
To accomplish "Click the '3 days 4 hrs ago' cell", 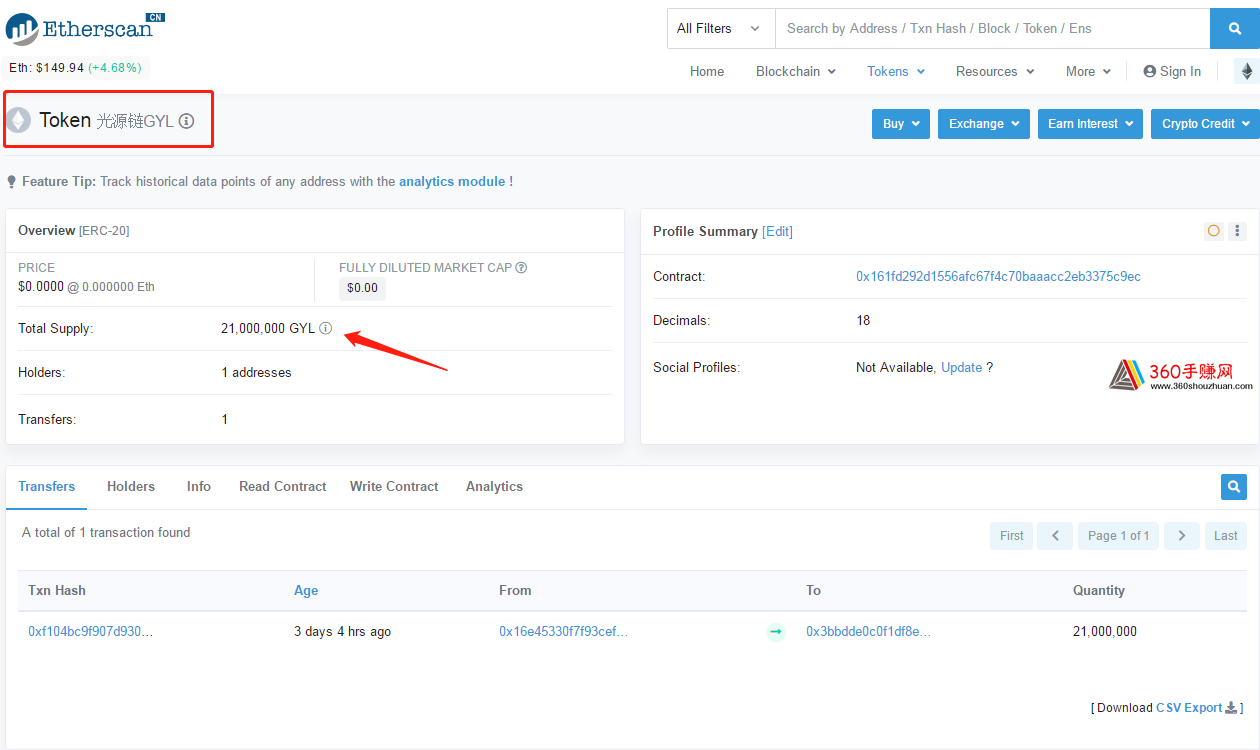I will (342, 632).
